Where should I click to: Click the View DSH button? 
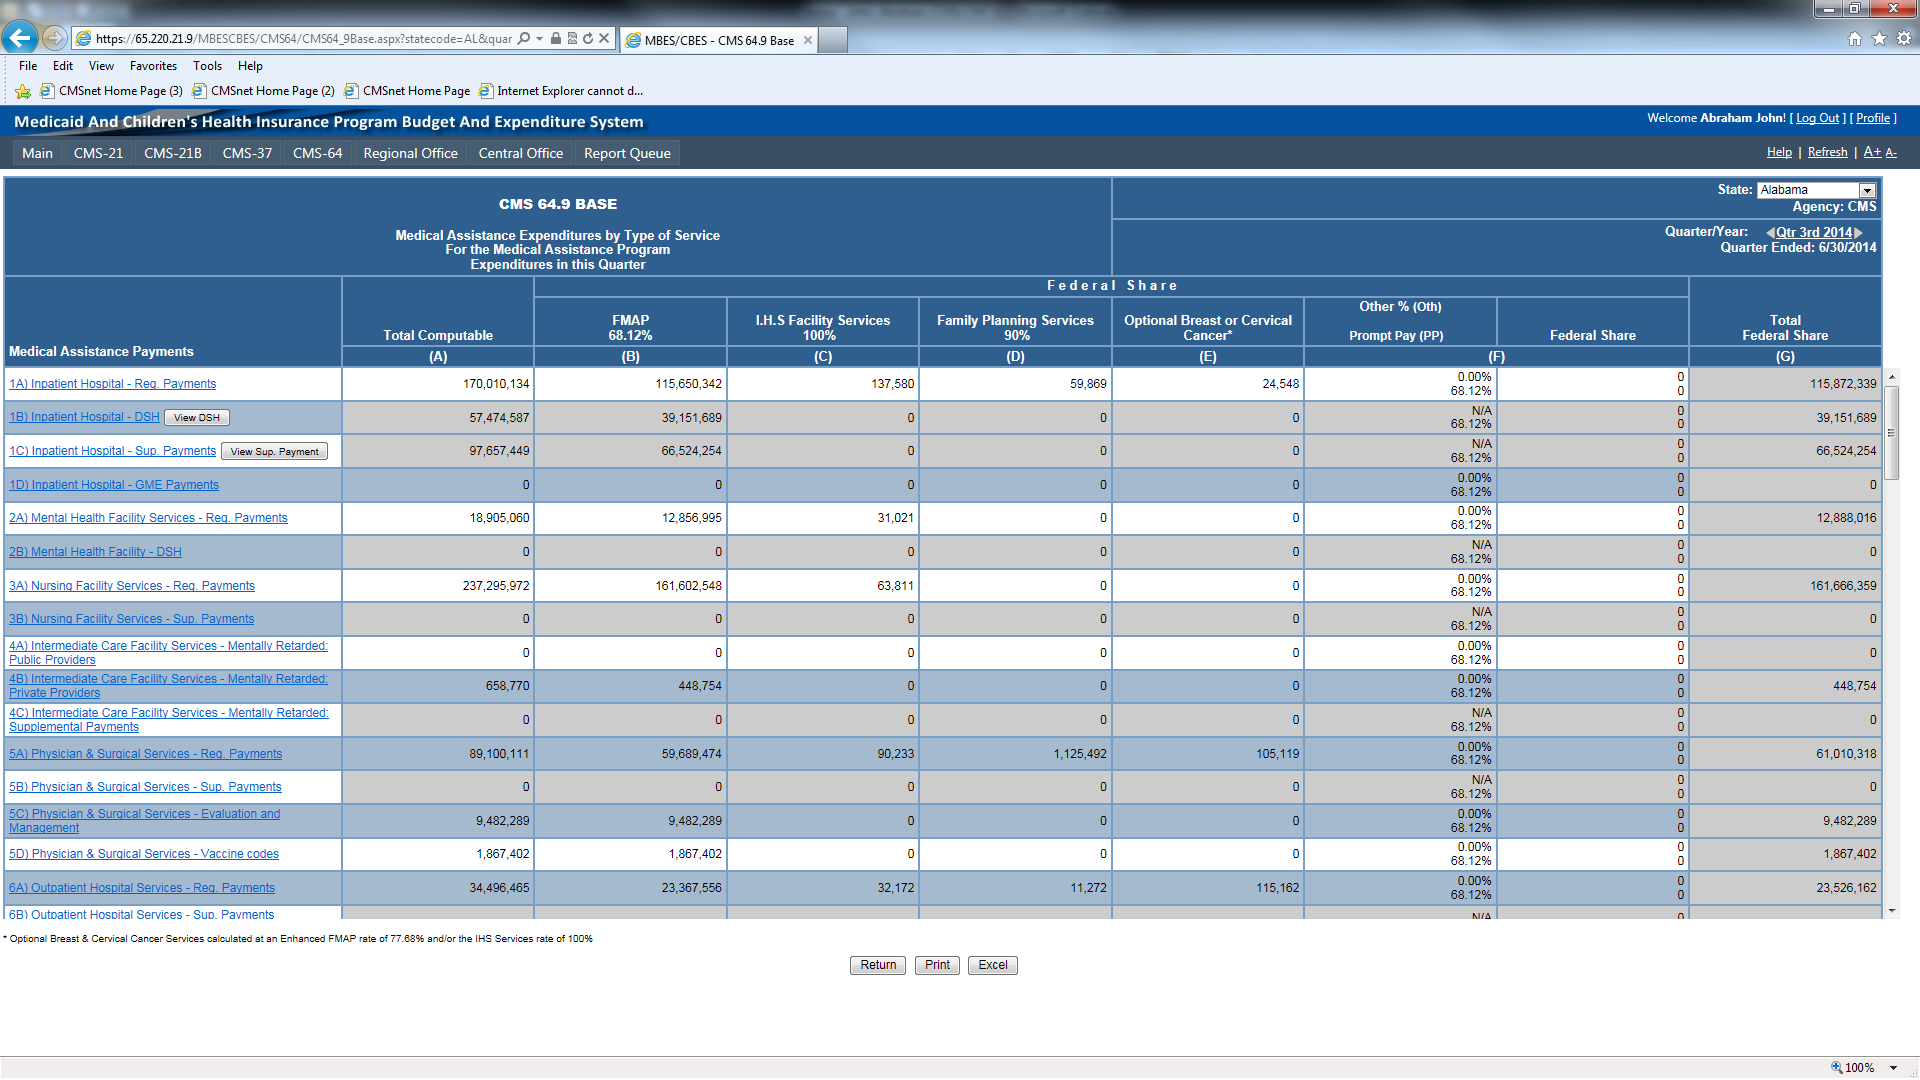click(197, 418)
